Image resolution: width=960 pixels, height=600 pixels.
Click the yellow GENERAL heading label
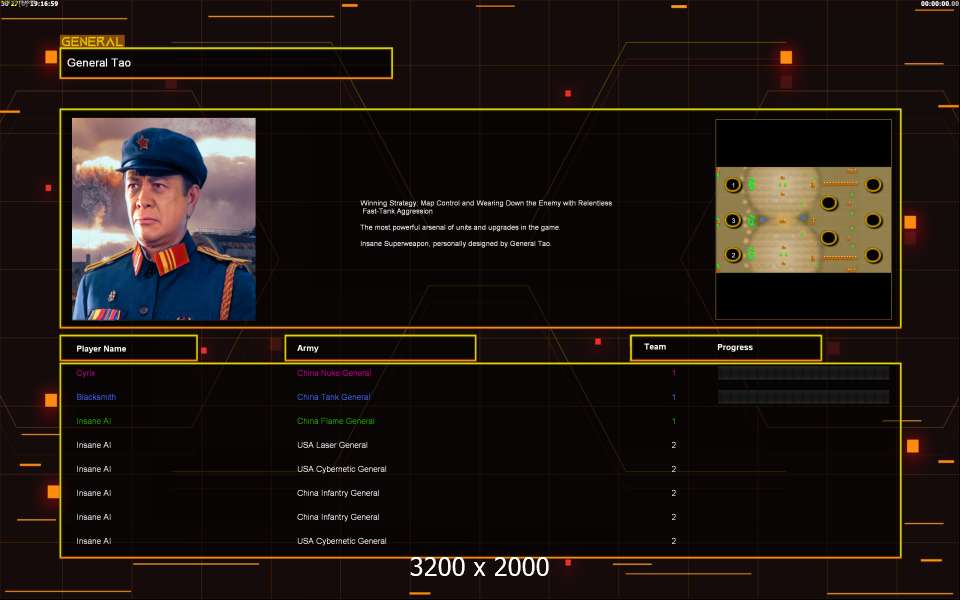click(92, 41)
